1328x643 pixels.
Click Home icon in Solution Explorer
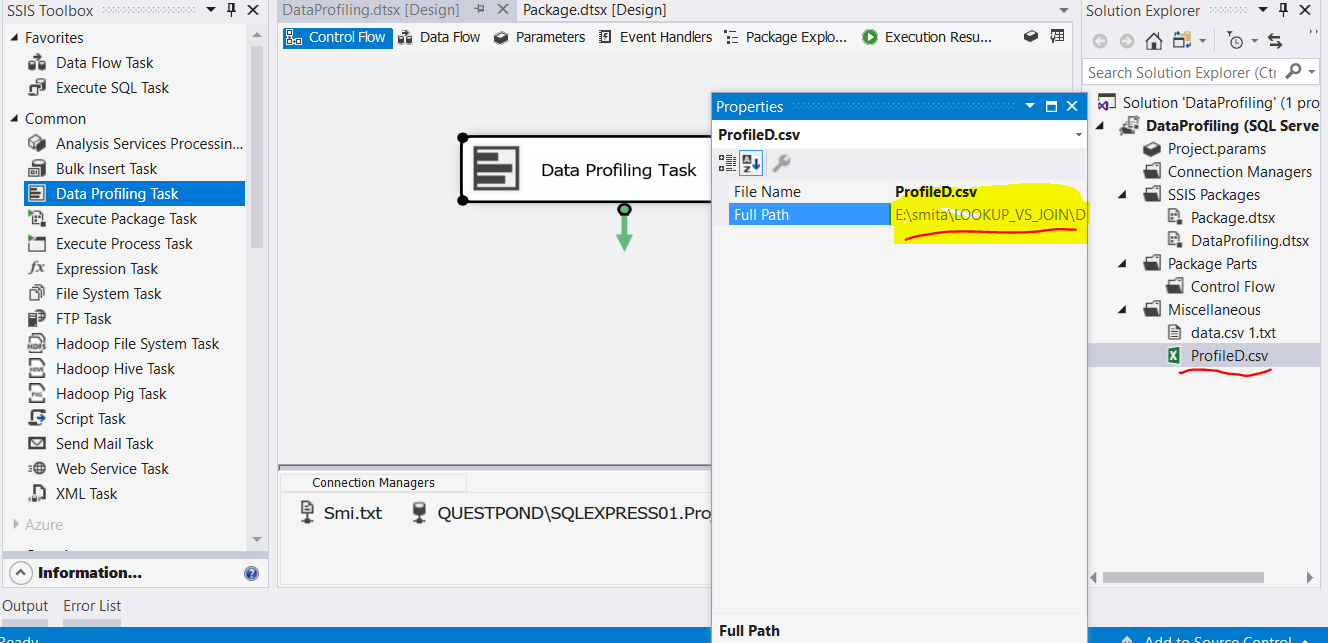point(1154,41)
